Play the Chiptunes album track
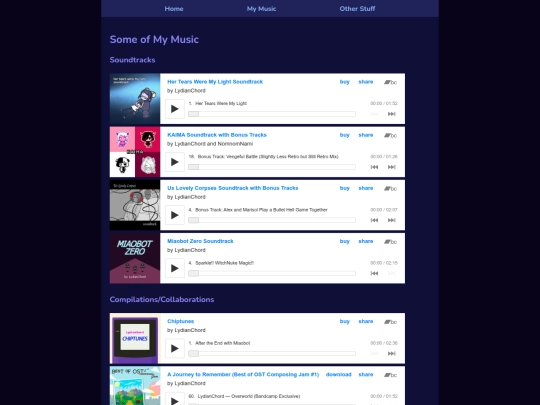The height and width of the screenshot is (405, 540). (175, 349)
